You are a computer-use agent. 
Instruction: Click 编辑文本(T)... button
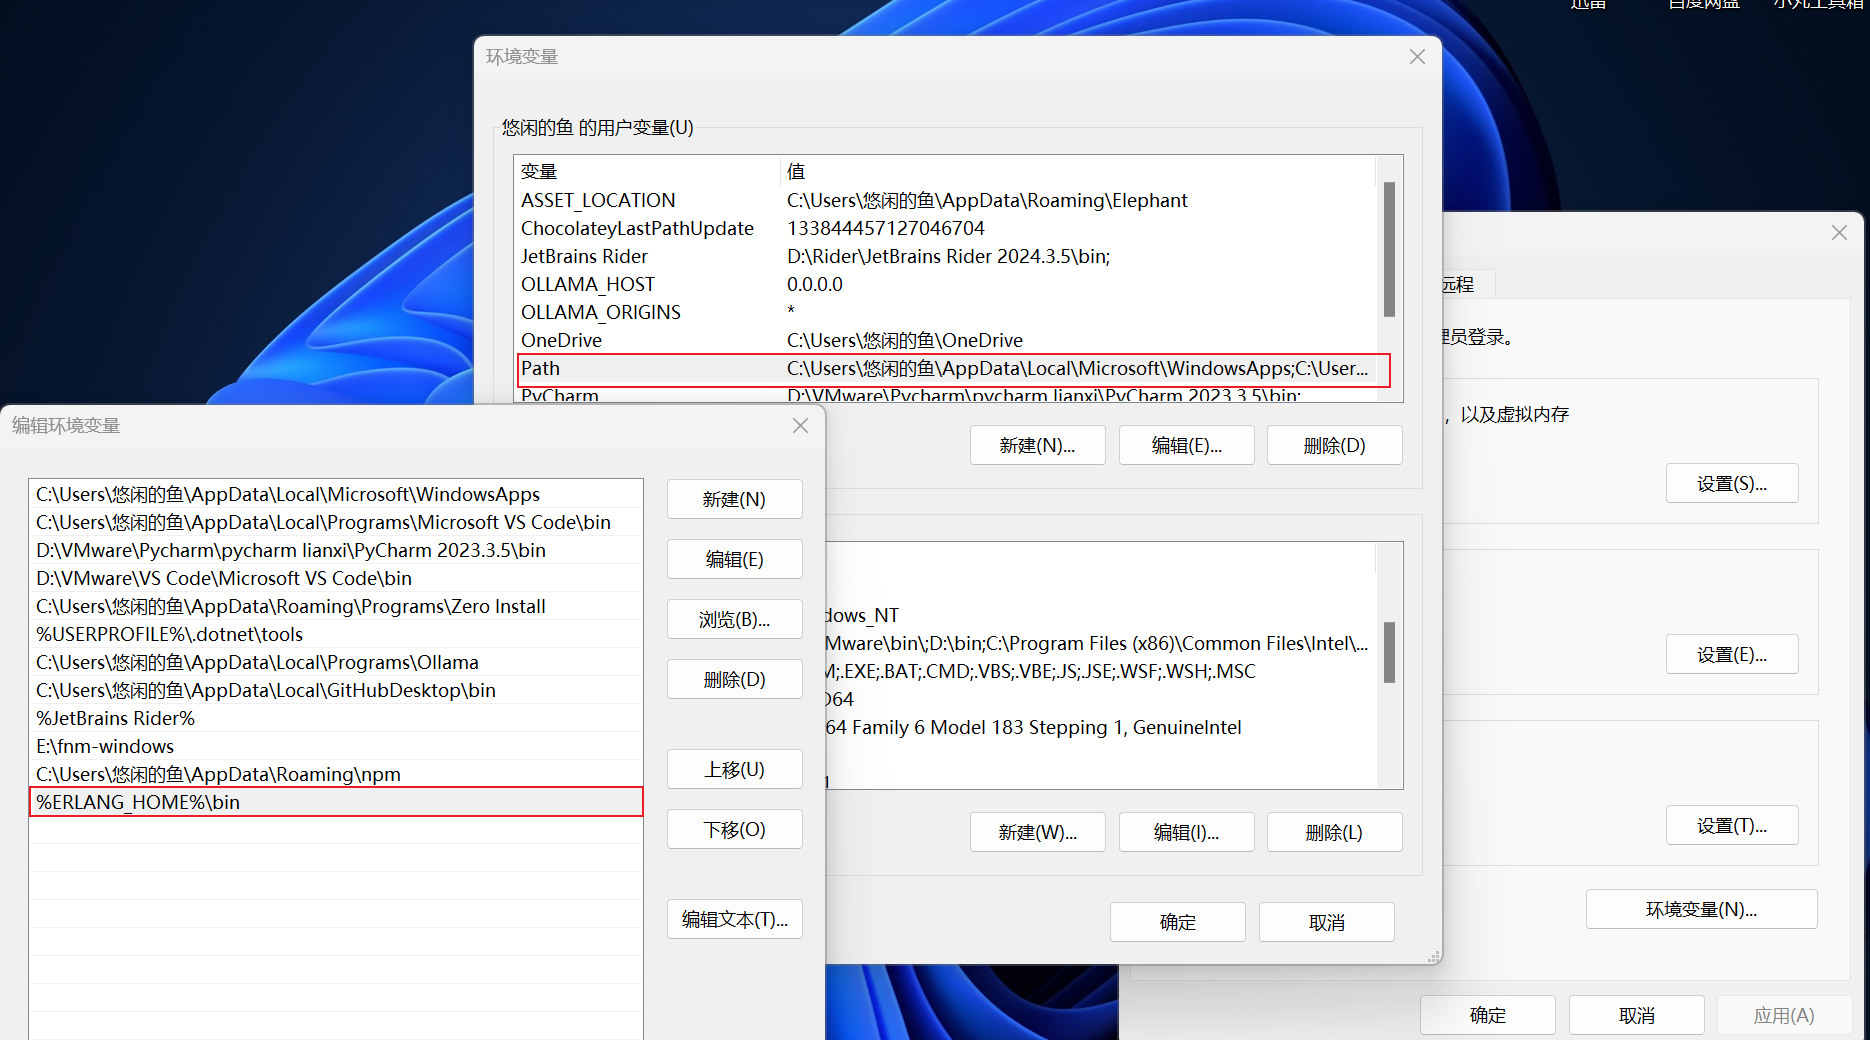click(x=735, y=919)
